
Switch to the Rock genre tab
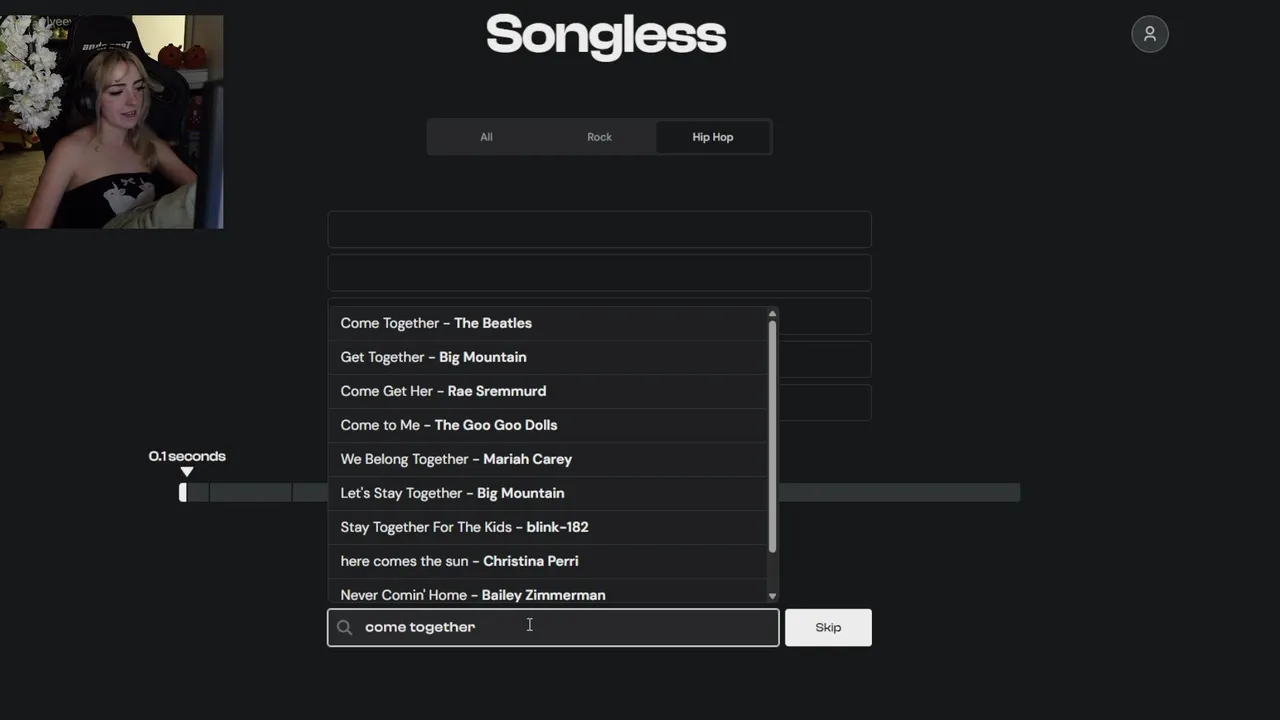coord(599,137)
